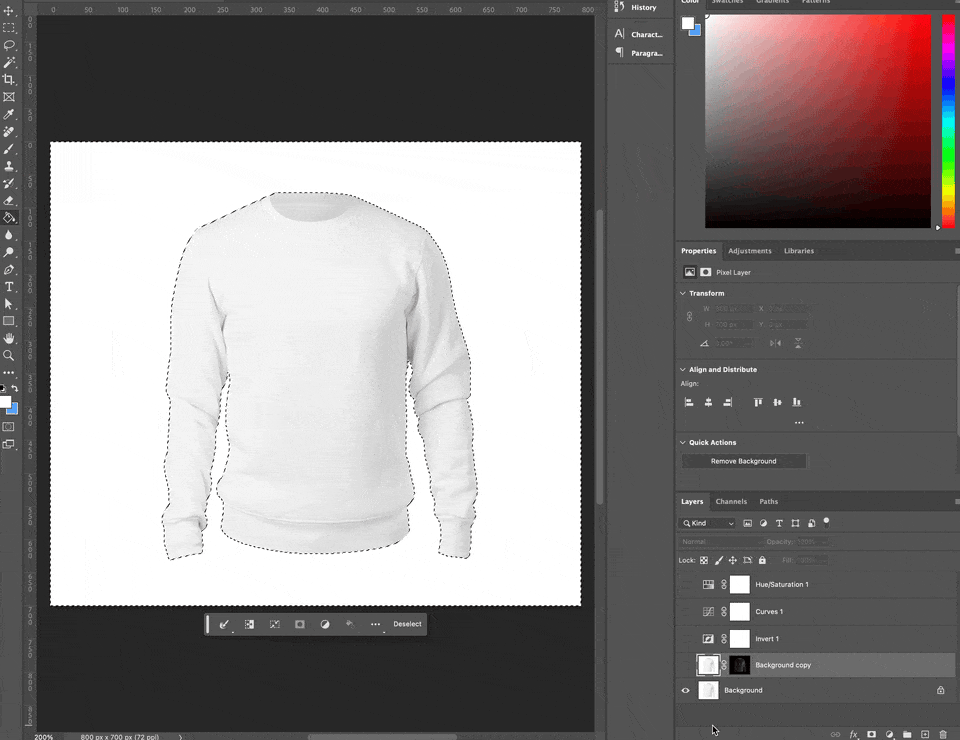Select the Zoom tool
Viewport: 960px width, 740px height.
pos(9,355)
